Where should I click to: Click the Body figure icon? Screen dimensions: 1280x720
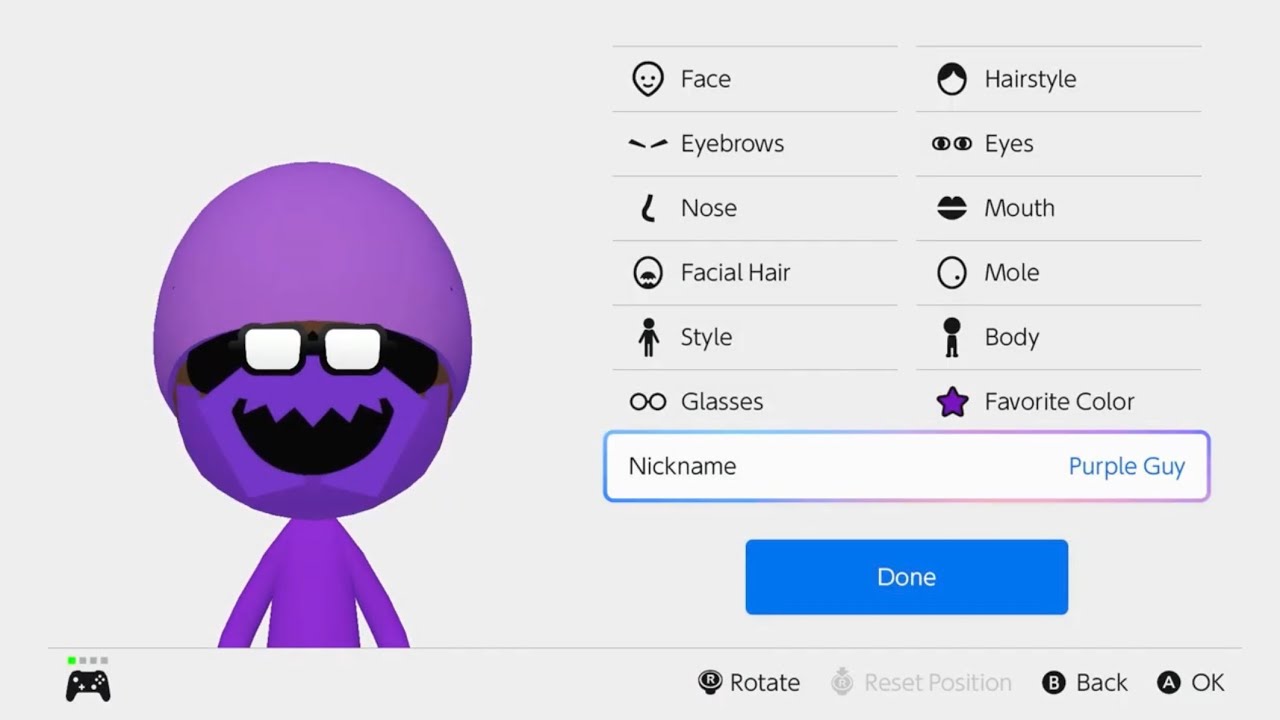952,337
